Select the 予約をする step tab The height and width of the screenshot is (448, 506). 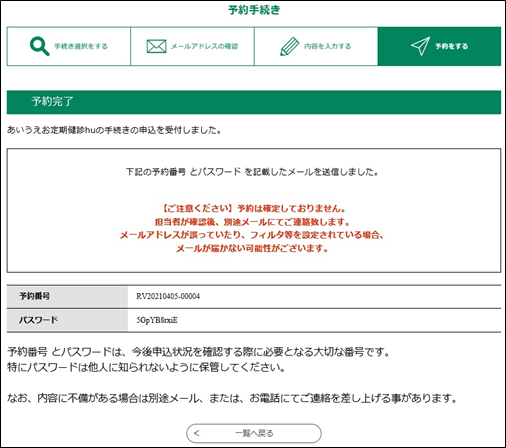coord(439,46)
